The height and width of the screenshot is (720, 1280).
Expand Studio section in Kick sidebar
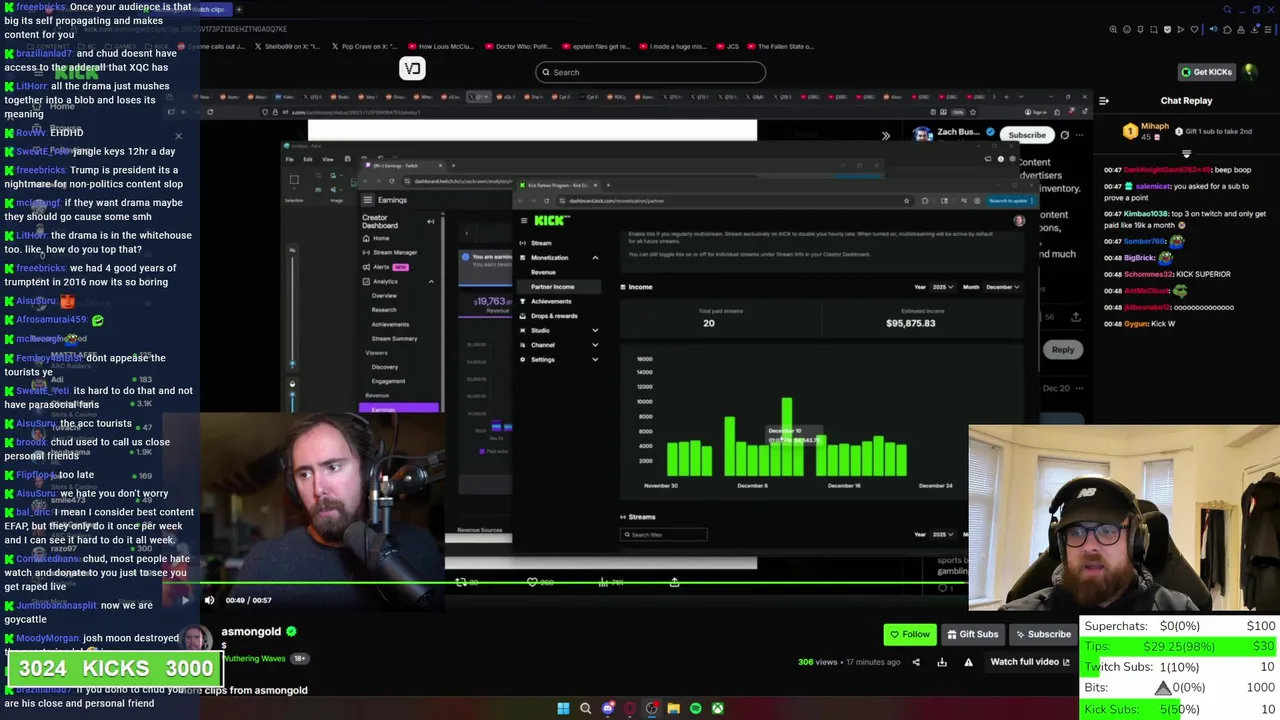[x=558, y=330]
